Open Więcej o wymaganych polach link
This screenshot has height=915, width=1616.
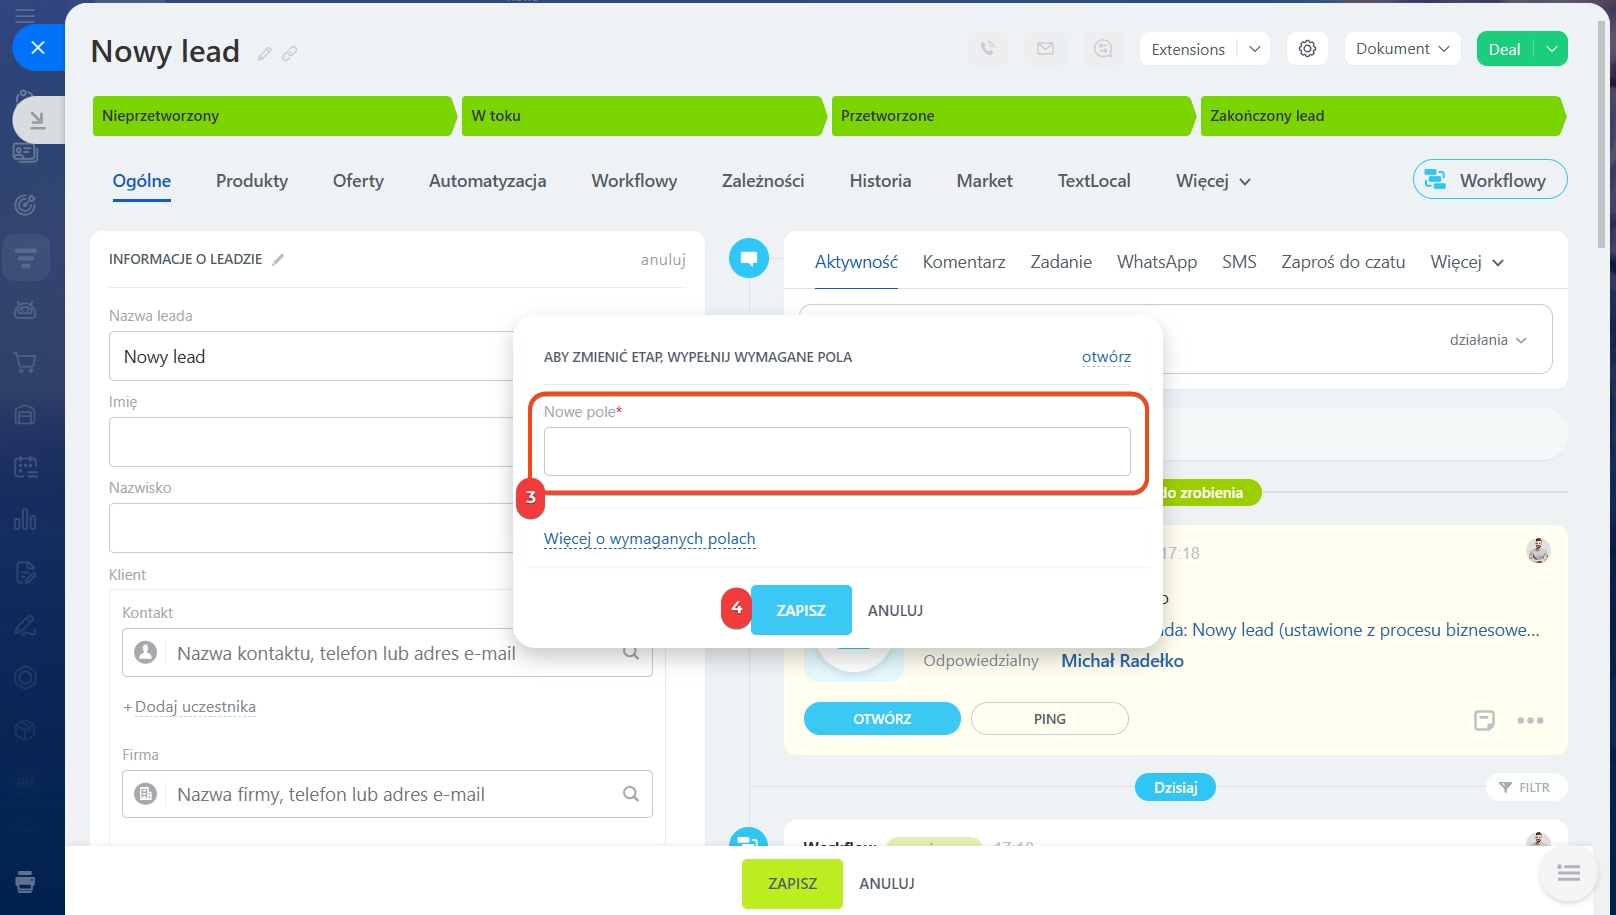tap(650, 539)
